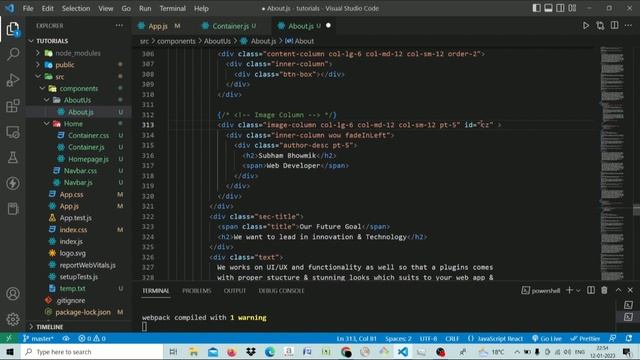Create a new terminal with plus icon
This screenshot has height=360, width=640.
(569, 290)
